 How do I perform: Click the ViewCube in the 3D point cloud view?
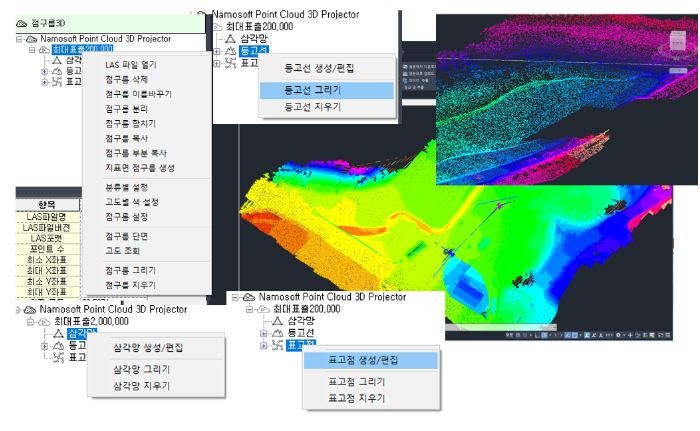[x=678, y=42]
